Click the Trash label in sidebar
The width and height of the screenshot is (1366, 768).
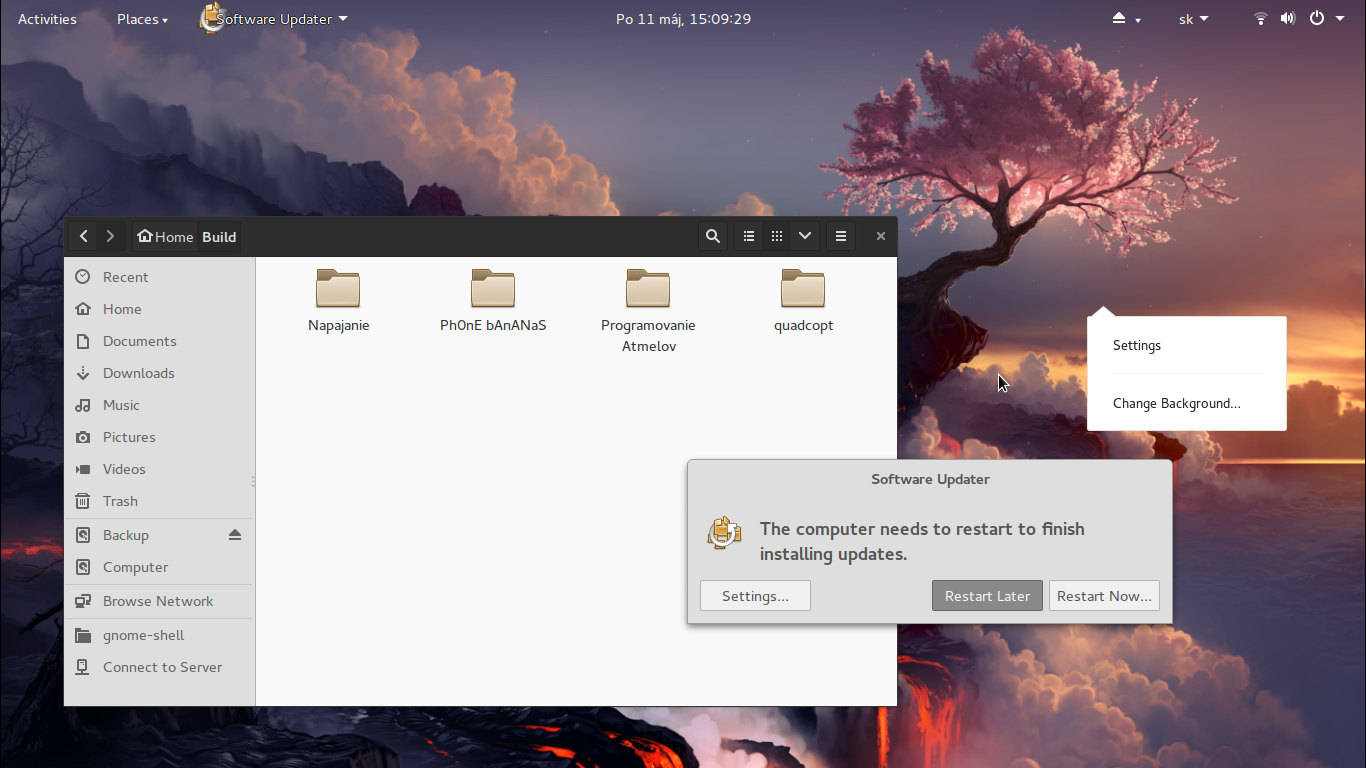pyautogui.click(x=120, y=501)
